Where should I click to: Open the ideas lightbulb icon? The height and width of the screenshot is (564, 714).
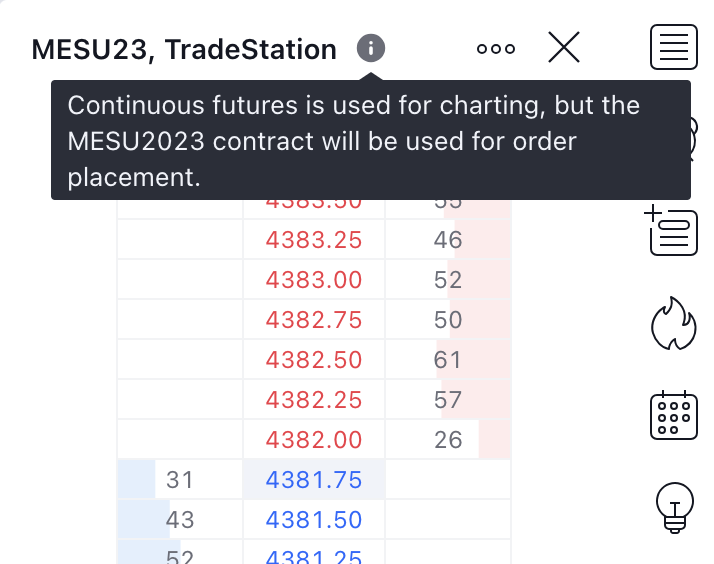click(x=674, y=505)
